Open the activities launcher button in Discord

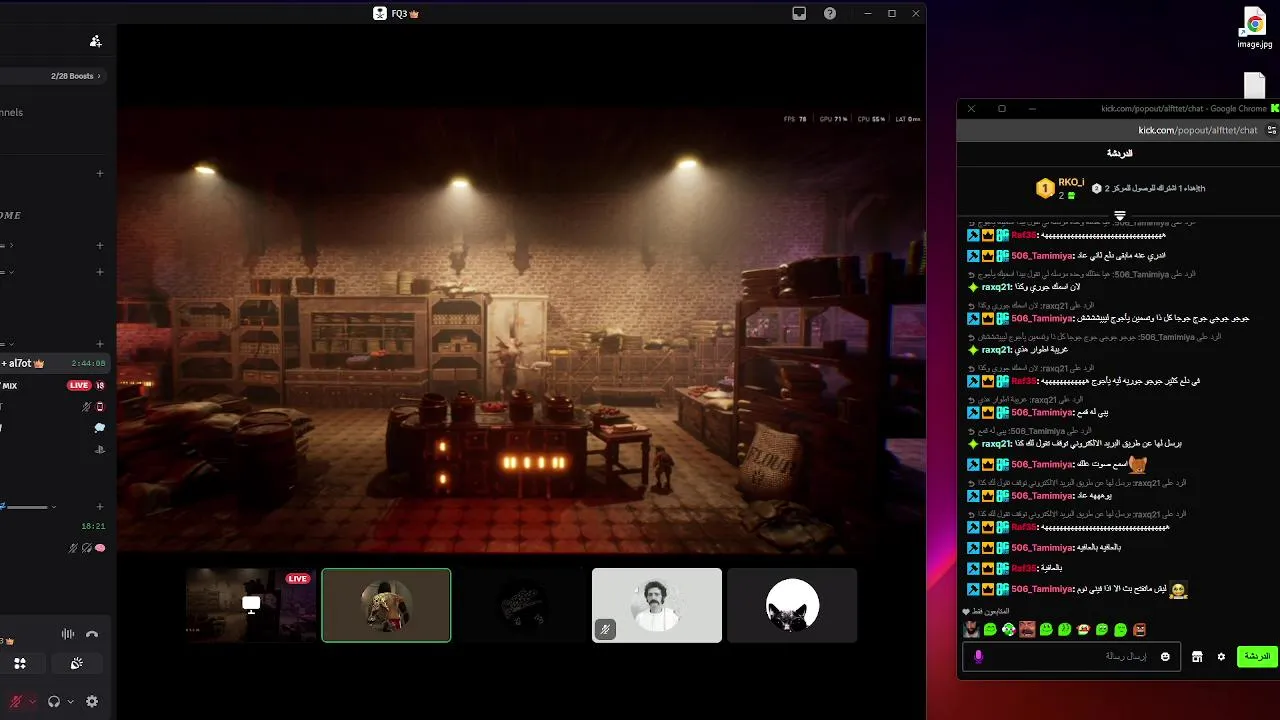[x=20, y=663]
